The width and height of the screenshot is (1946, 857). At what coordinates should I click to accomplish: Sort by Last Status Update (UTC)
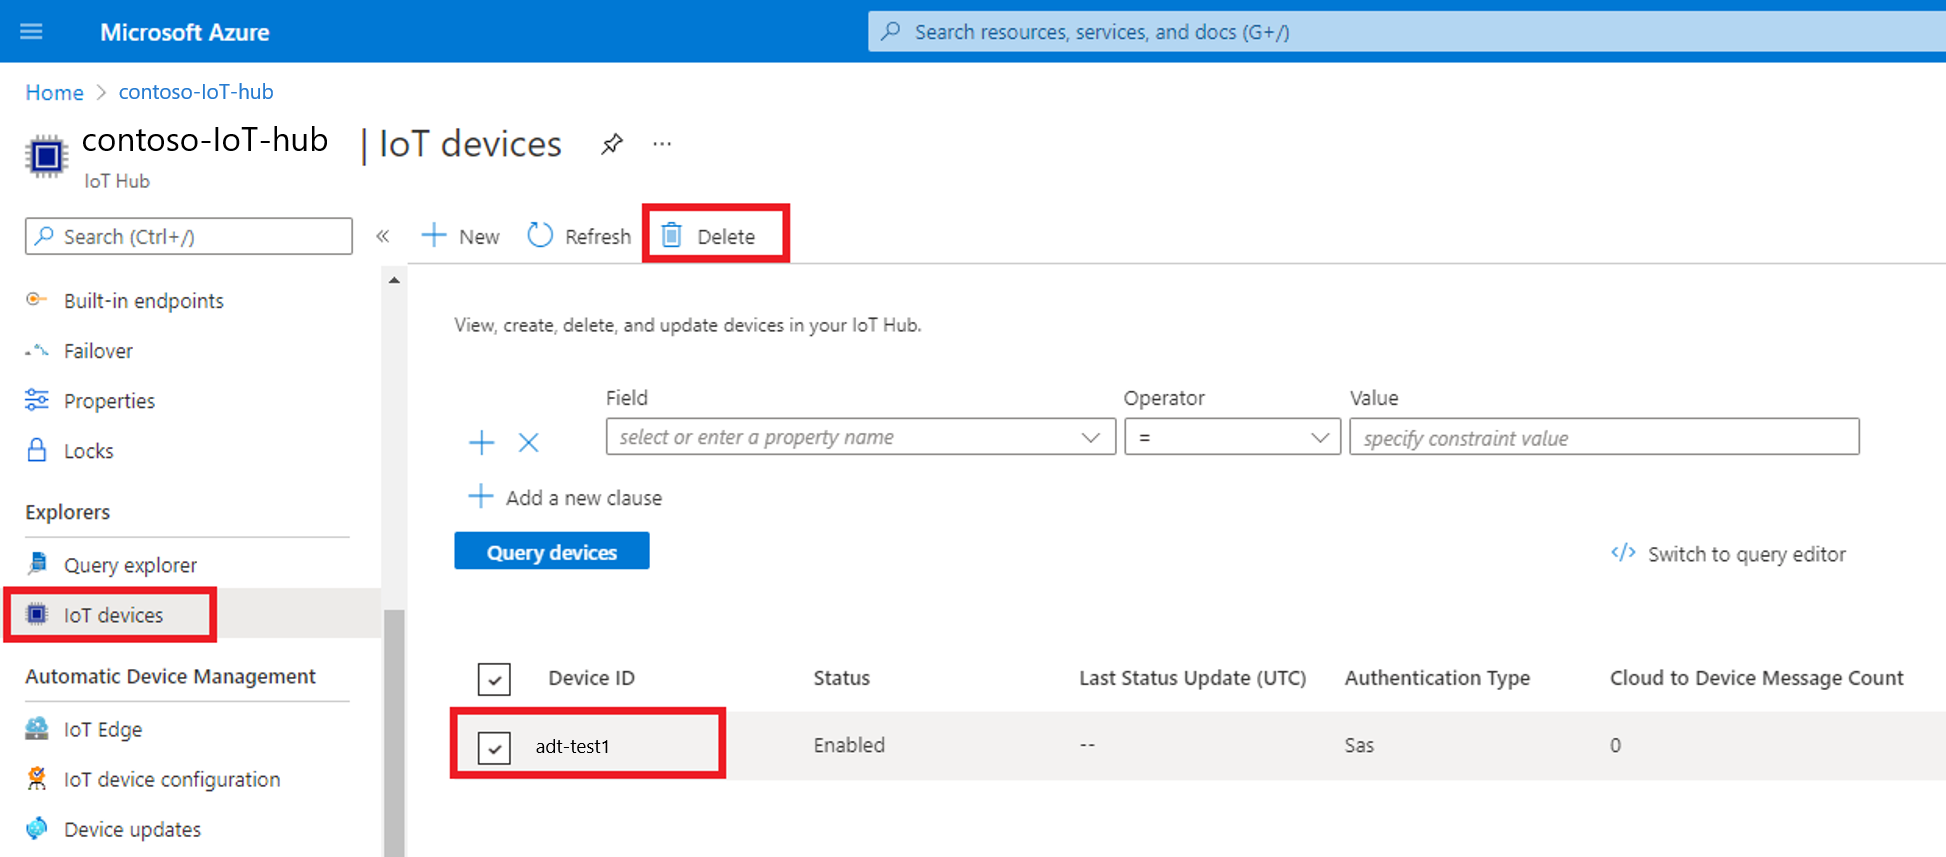point(1192,678)
